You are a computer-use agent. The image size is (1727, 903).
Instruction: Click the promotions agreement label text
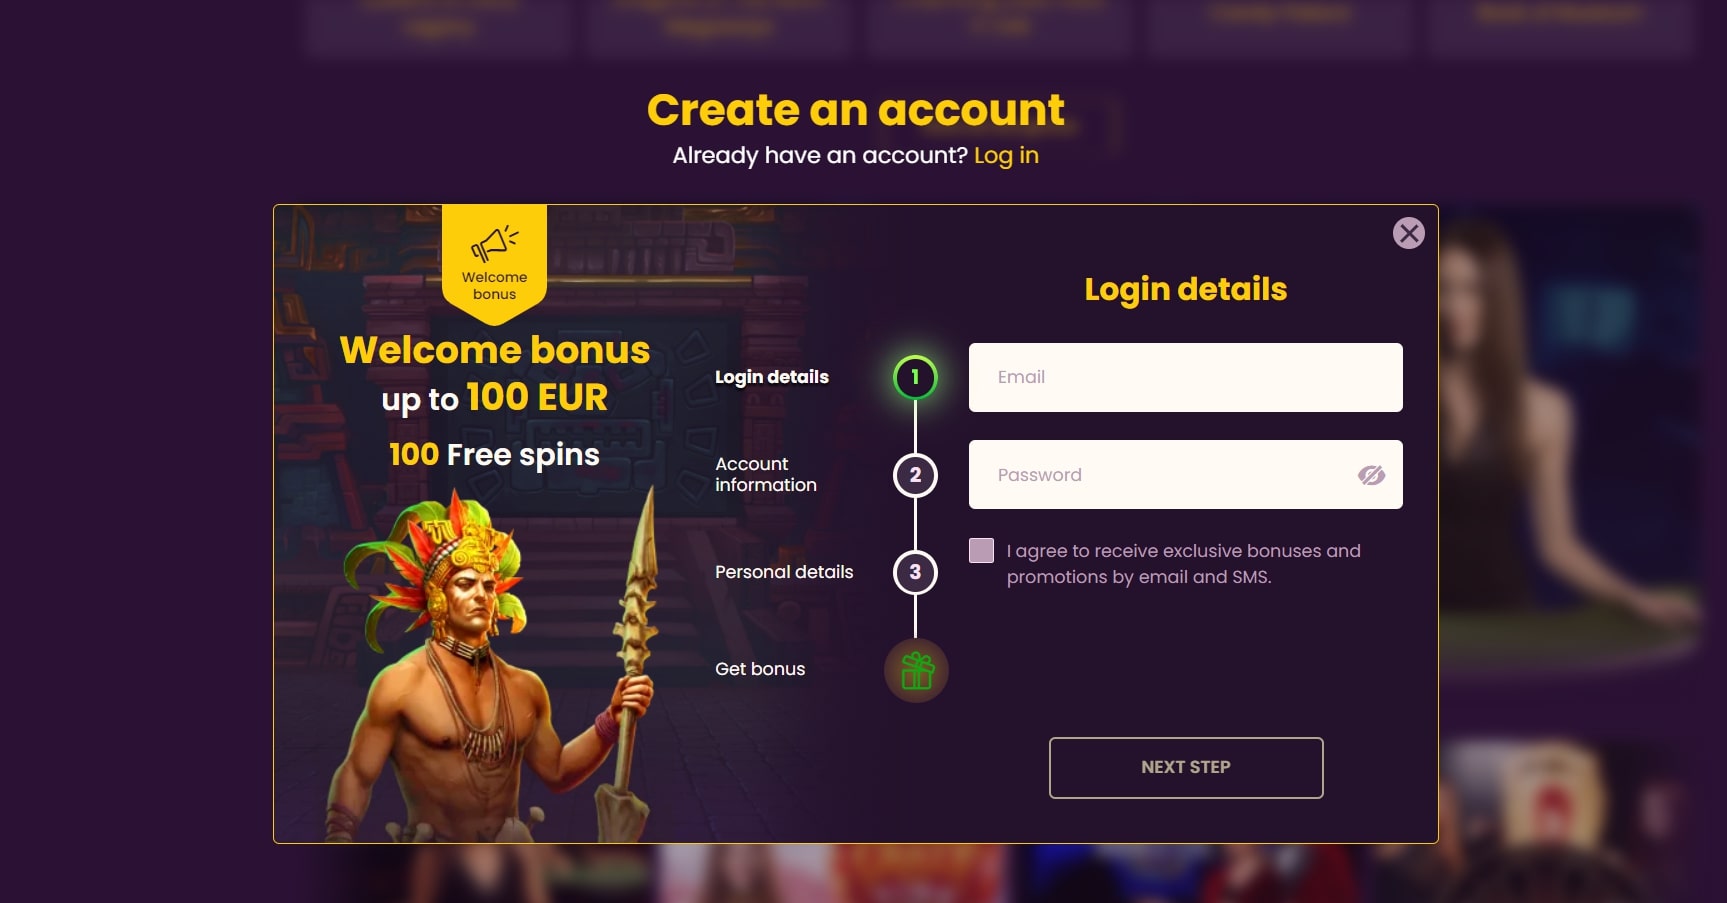[1184, 564]
